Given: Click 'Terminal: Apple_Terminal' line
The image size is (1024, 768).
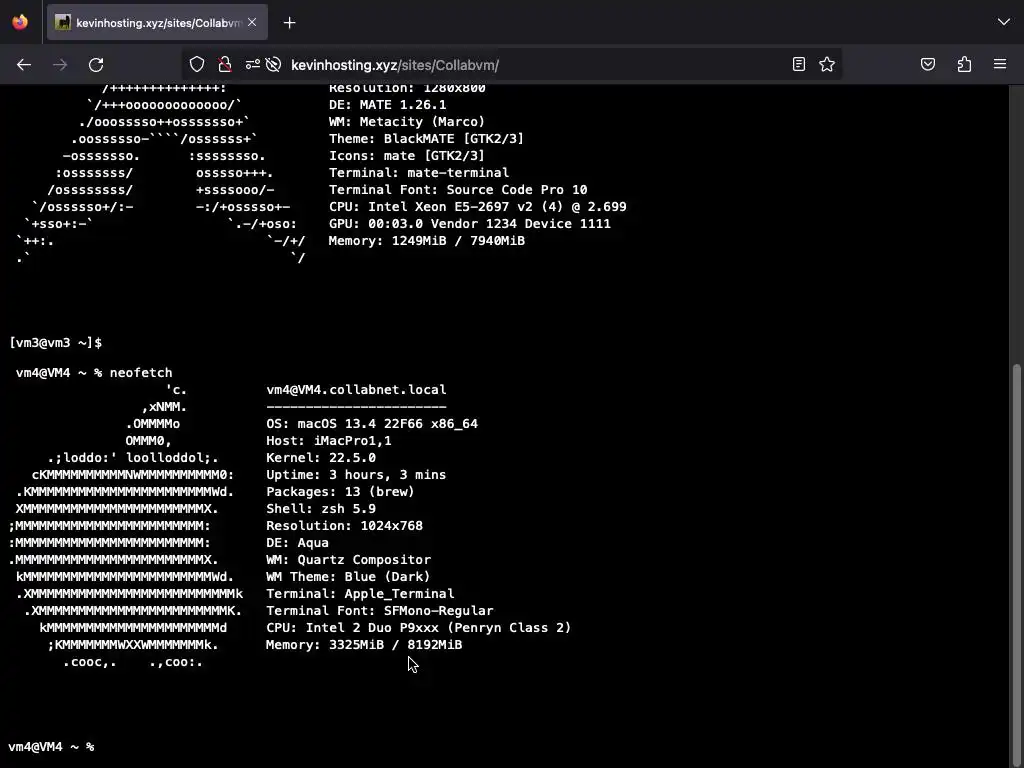Looking at the screenshot, I should point(360,594).
